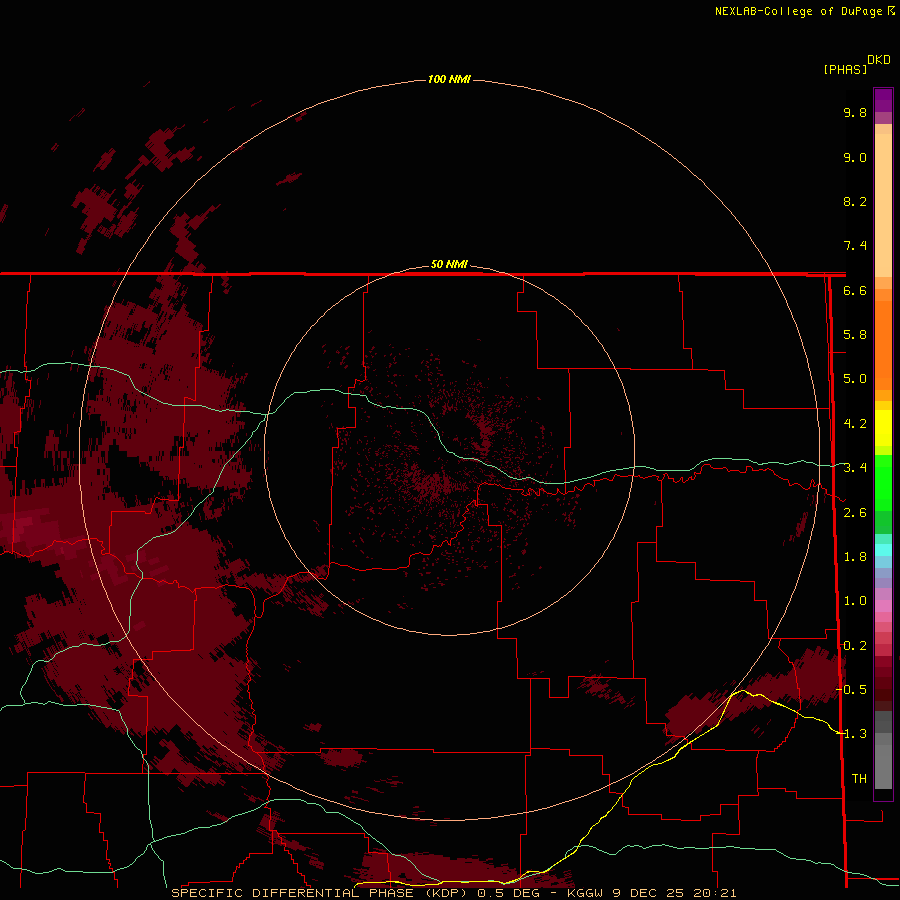
Task: Click the 3.4 scale value
Action: (x=855, y=468)
